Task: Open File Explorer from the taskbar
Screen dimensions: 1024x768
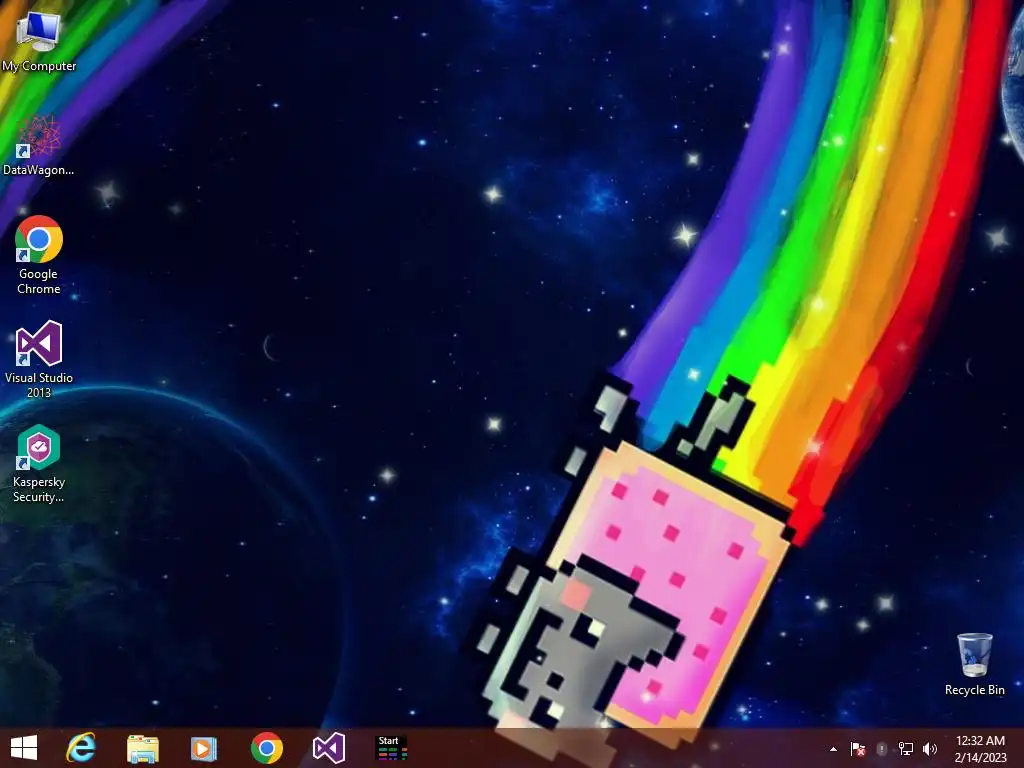Action: pyautogui.click(x=142, y=748)
